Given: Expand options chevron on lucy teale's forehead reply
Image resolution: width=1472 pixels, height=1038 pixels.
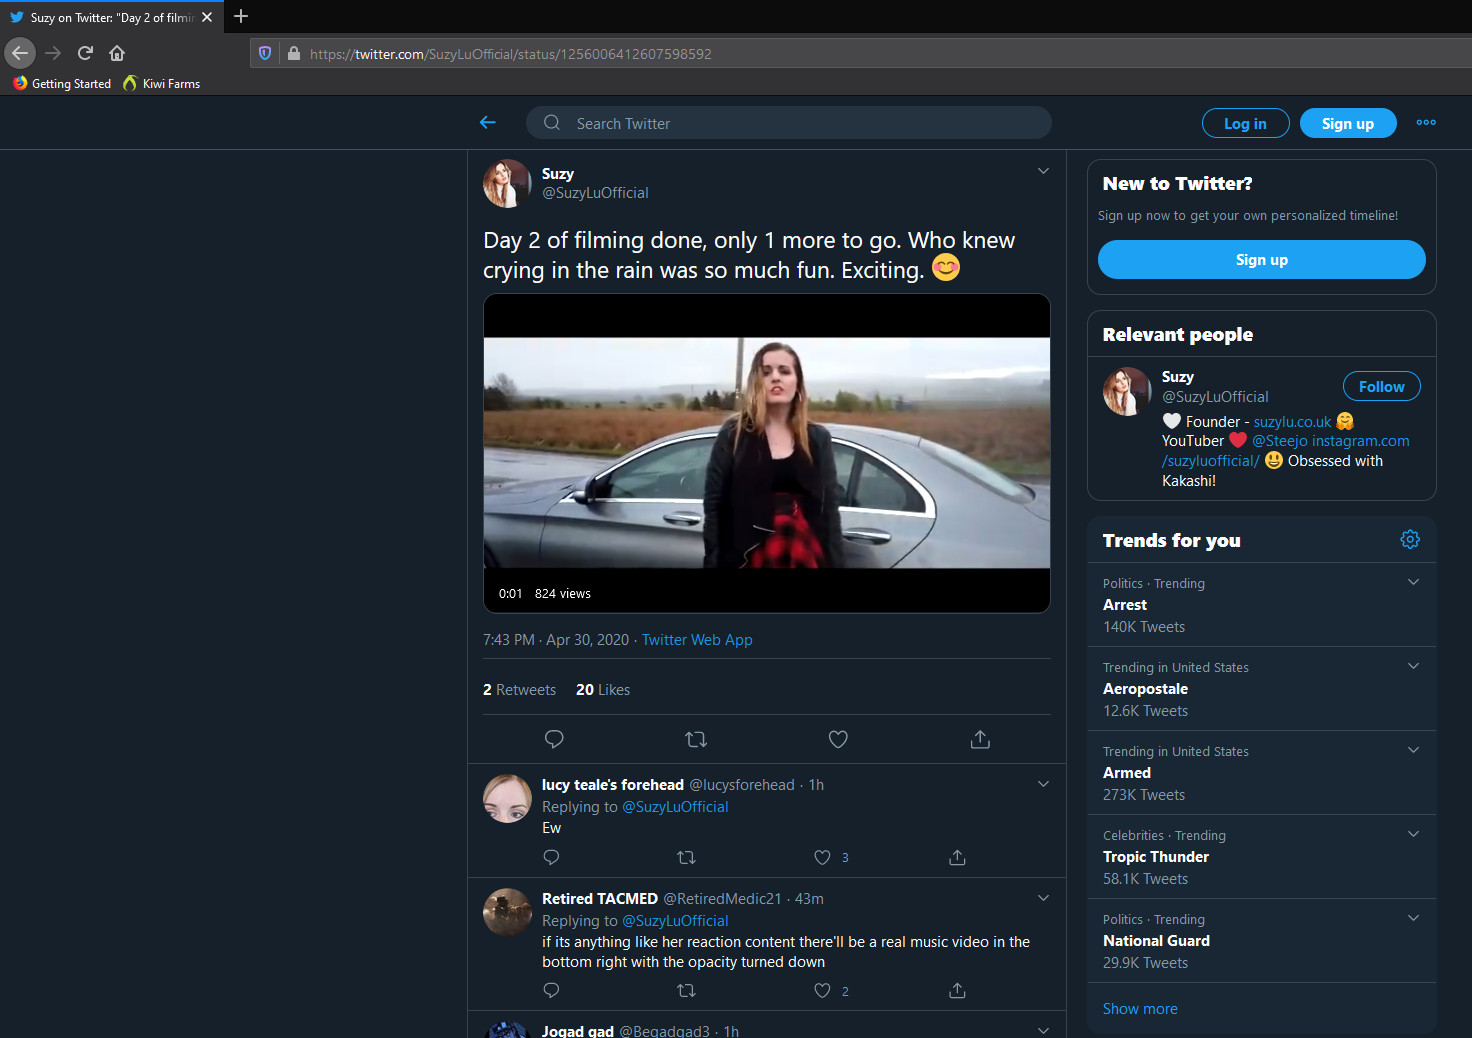Looking at the screenshot, I should click(1043, 784).
